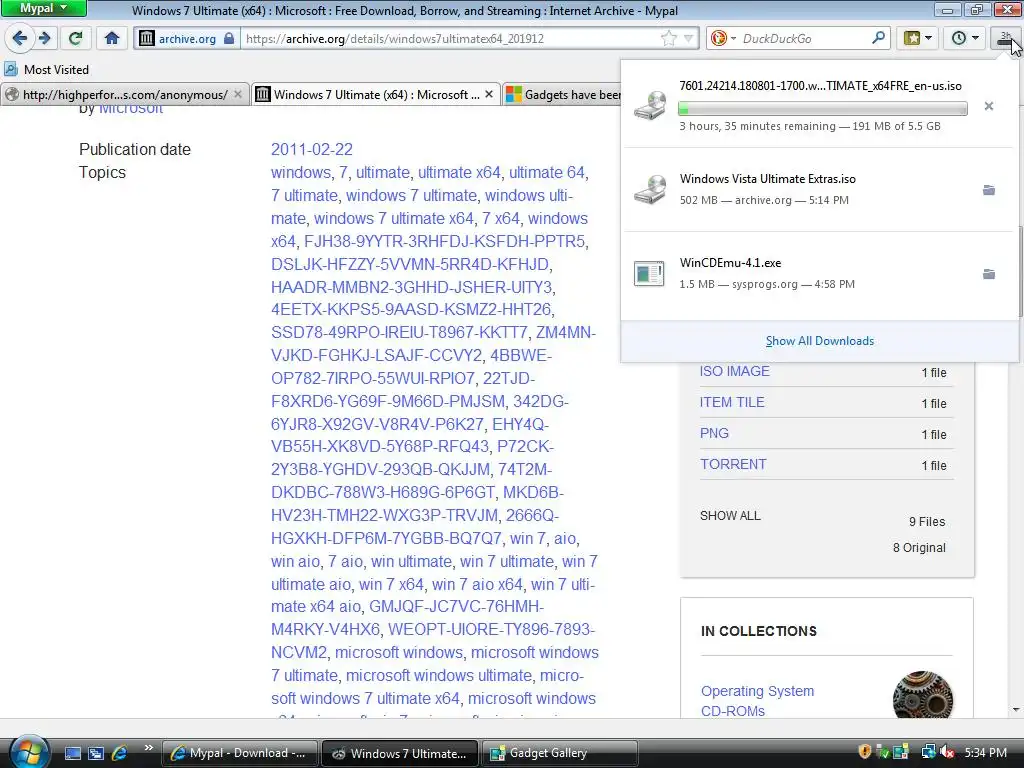This screenshot has height=768, width=1024.
Task: Open the DuckDuckGo search engine selector
Action: 722,39
